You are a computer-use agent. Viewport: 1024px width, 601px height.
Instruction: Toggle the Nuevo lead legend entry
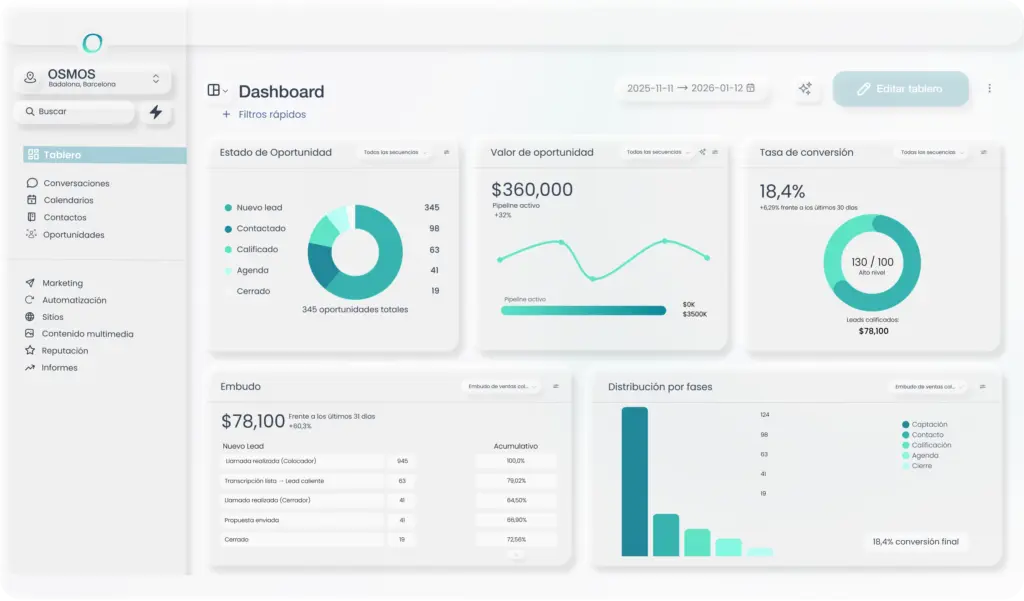pyautogui.click(x=258, y=208)
